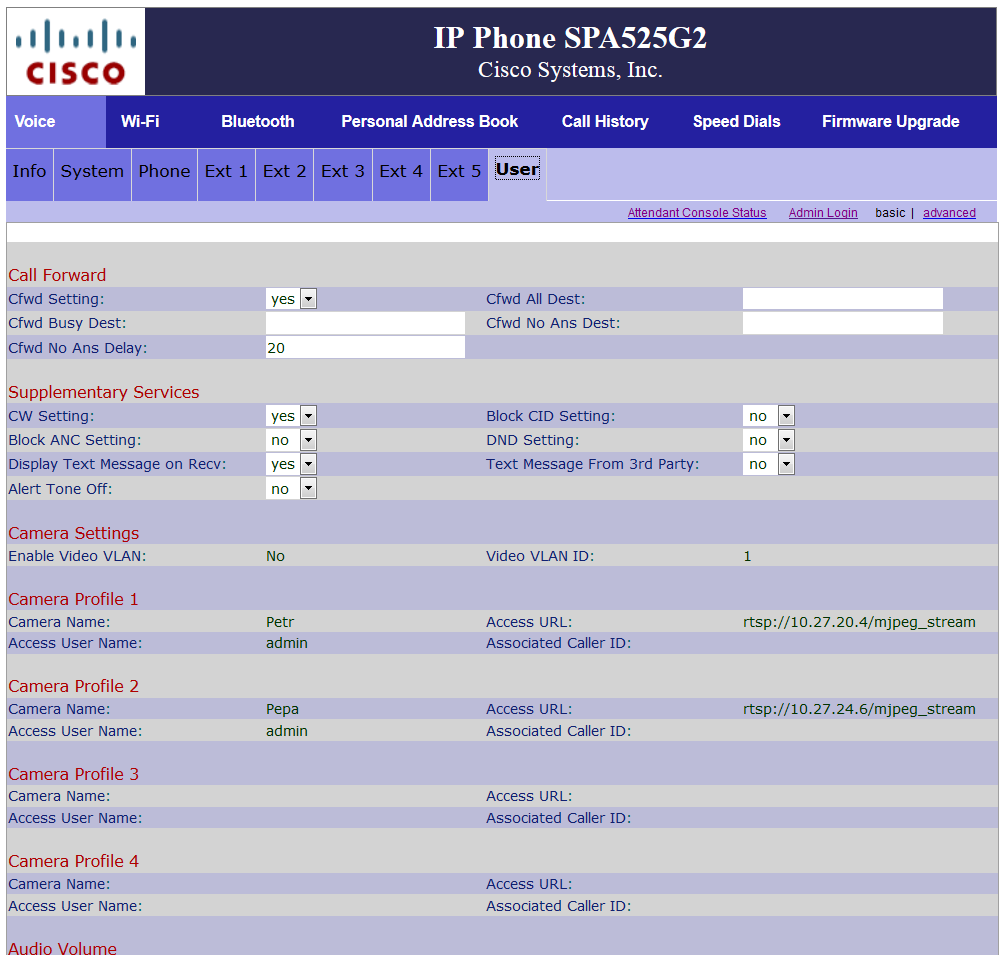The image size is (1005, 955).
Task: Click the Admin Login link
Action: pos(823,213)
